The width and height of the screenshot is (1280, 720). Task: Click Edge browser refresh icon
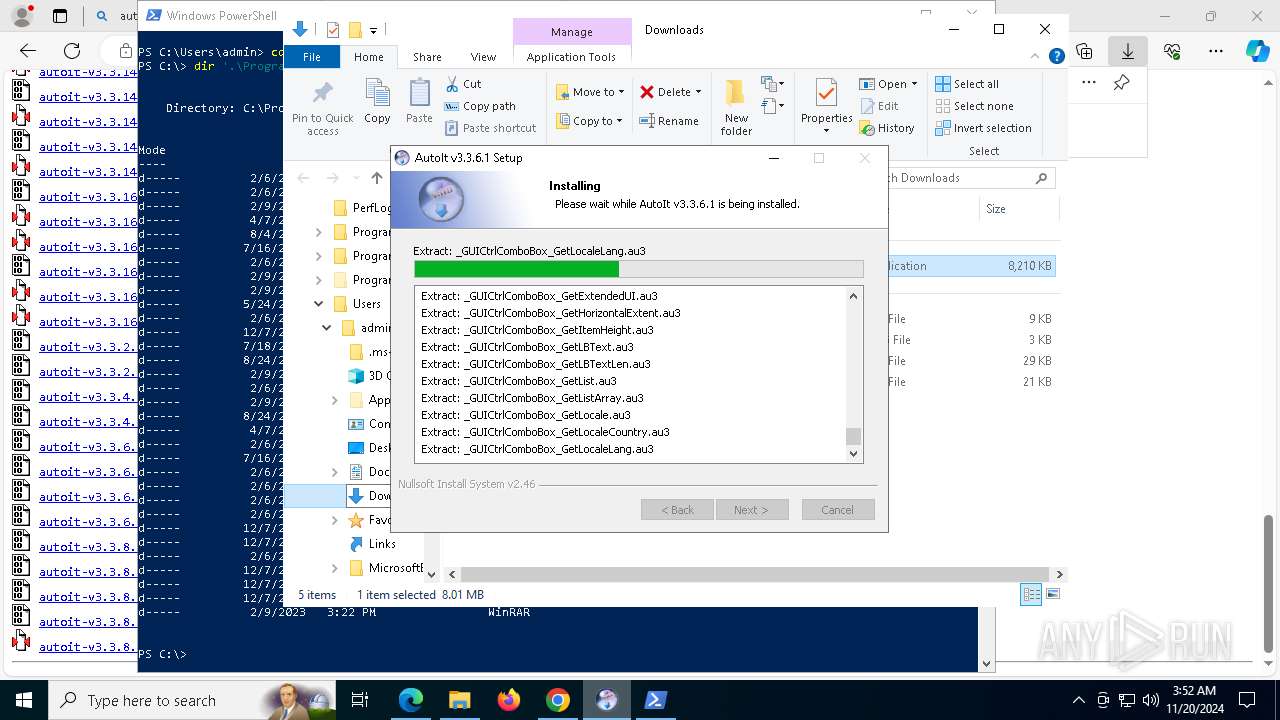click(x=72, y=51)
